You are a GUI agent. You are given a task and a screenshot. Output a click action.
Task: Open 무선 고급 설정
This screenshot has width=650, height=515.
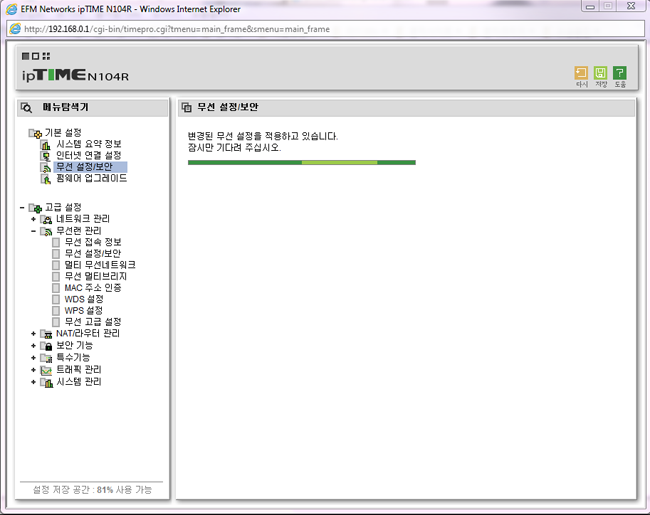click(x=93, y=322)
